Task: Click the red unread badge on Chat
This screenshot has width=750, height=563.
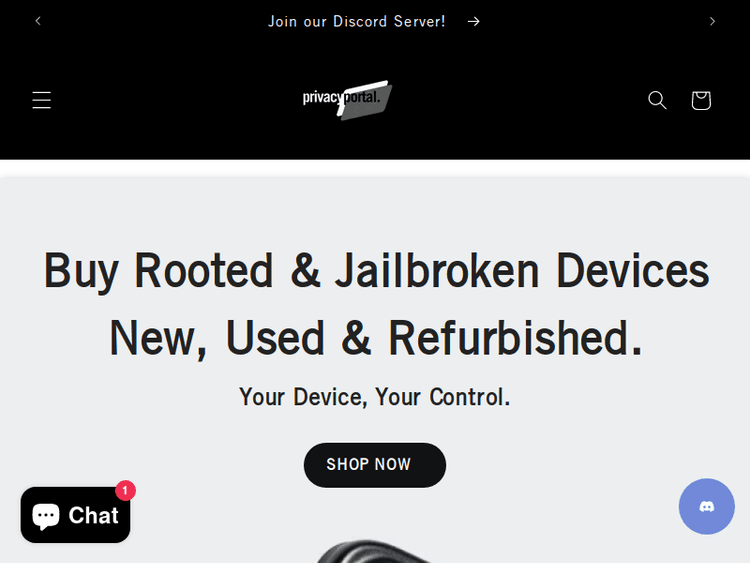Action: pos(125,490)
